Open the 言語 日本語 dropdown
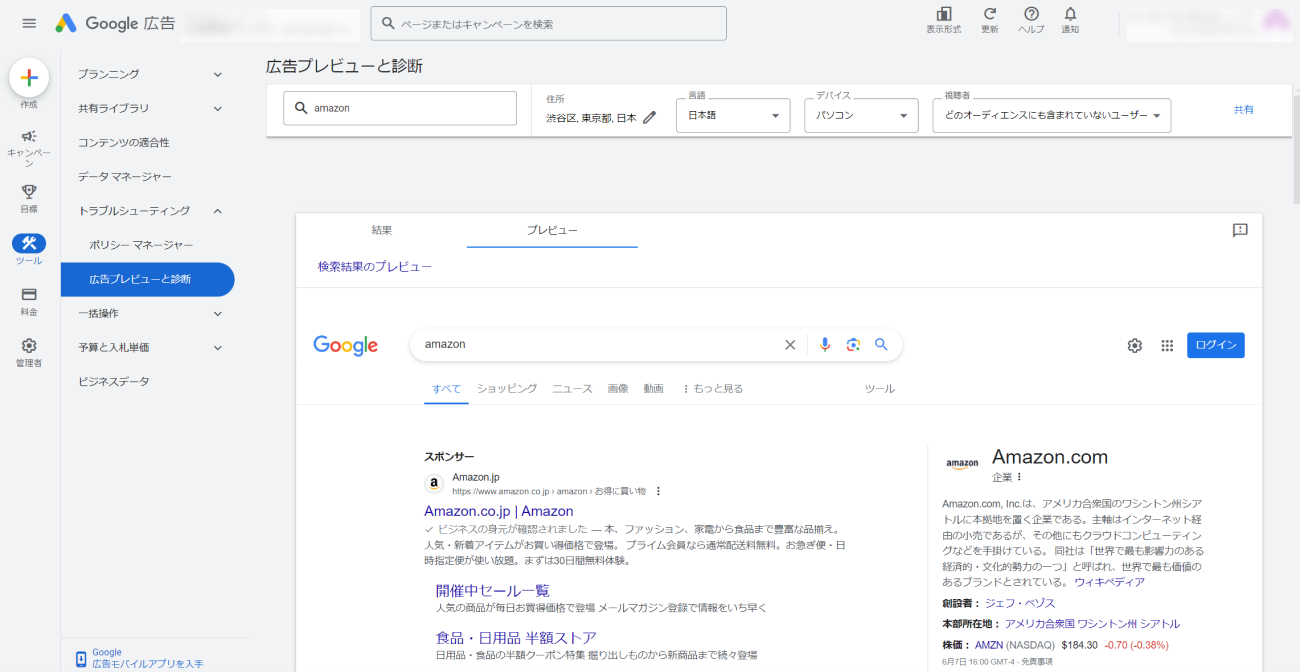Image resolution: width=1300 pixels, height=672 pixels. 734,116
